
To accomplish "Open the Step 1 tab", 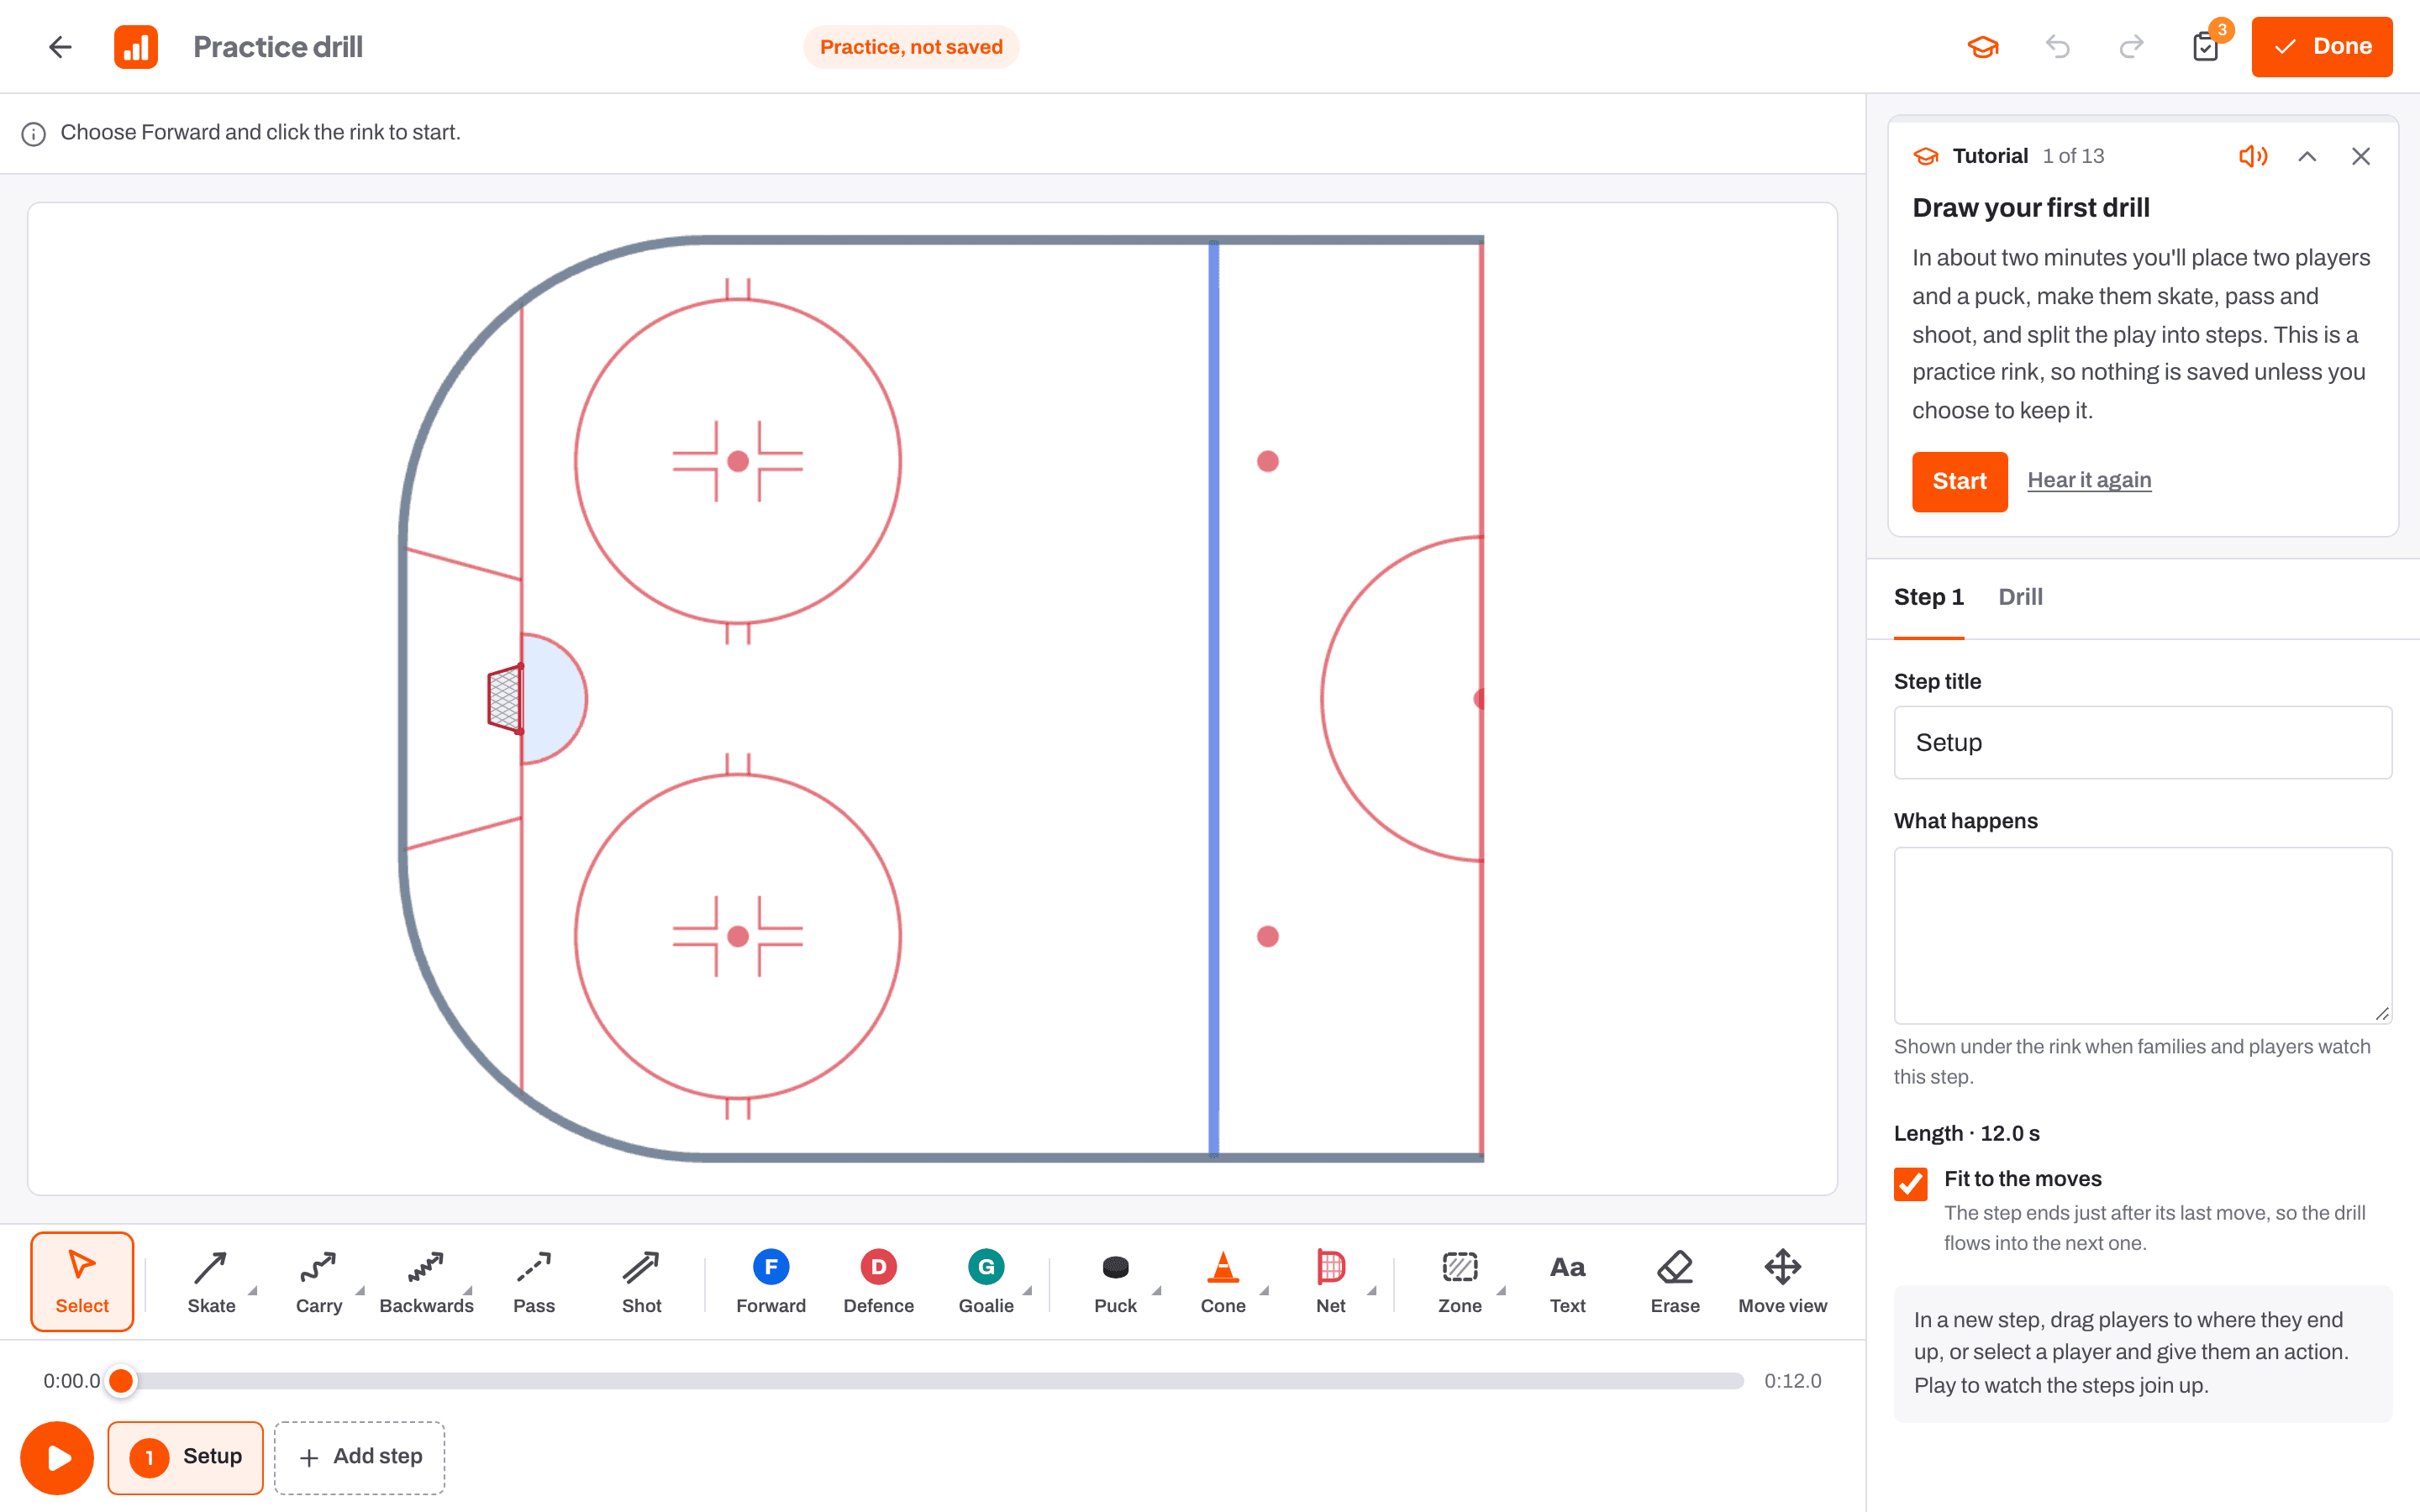I will pos(1928,597).
